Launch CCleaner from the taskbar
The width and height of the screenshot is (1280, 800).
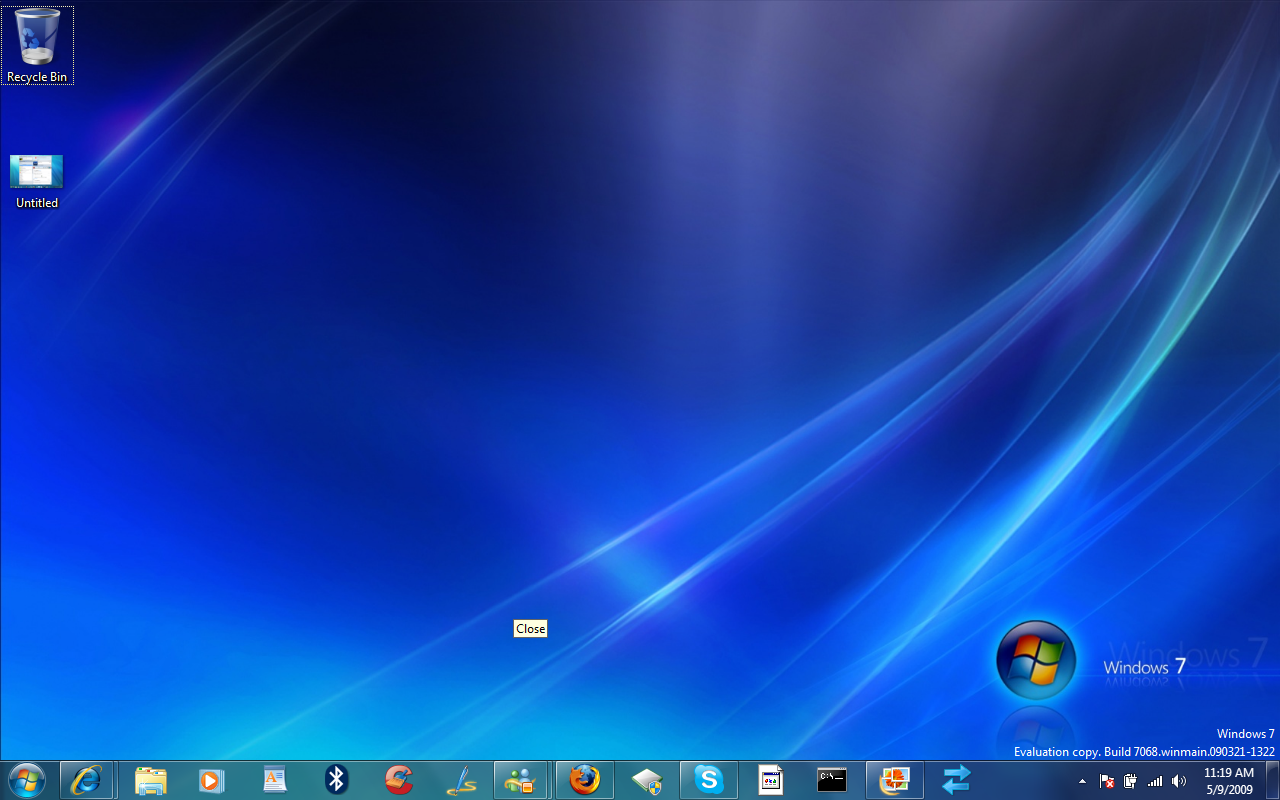click(399, 779)
